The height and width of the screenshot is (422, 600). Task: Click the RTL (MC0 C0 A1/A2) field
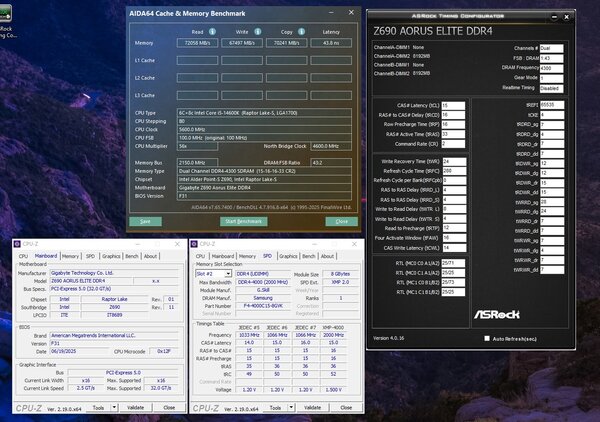pyautogui.click(x=453, y=263)
